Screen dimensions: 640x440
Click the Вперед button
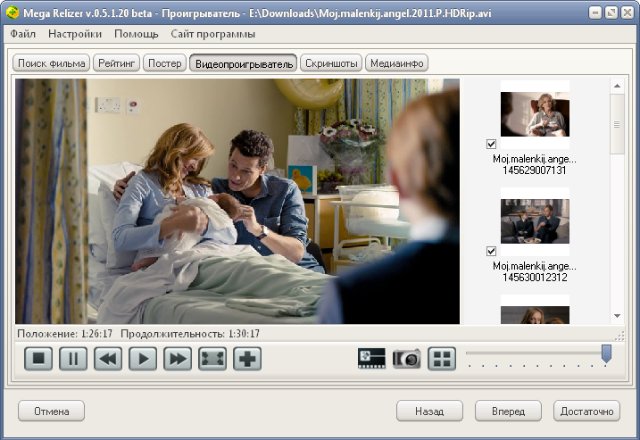(508, 411)
